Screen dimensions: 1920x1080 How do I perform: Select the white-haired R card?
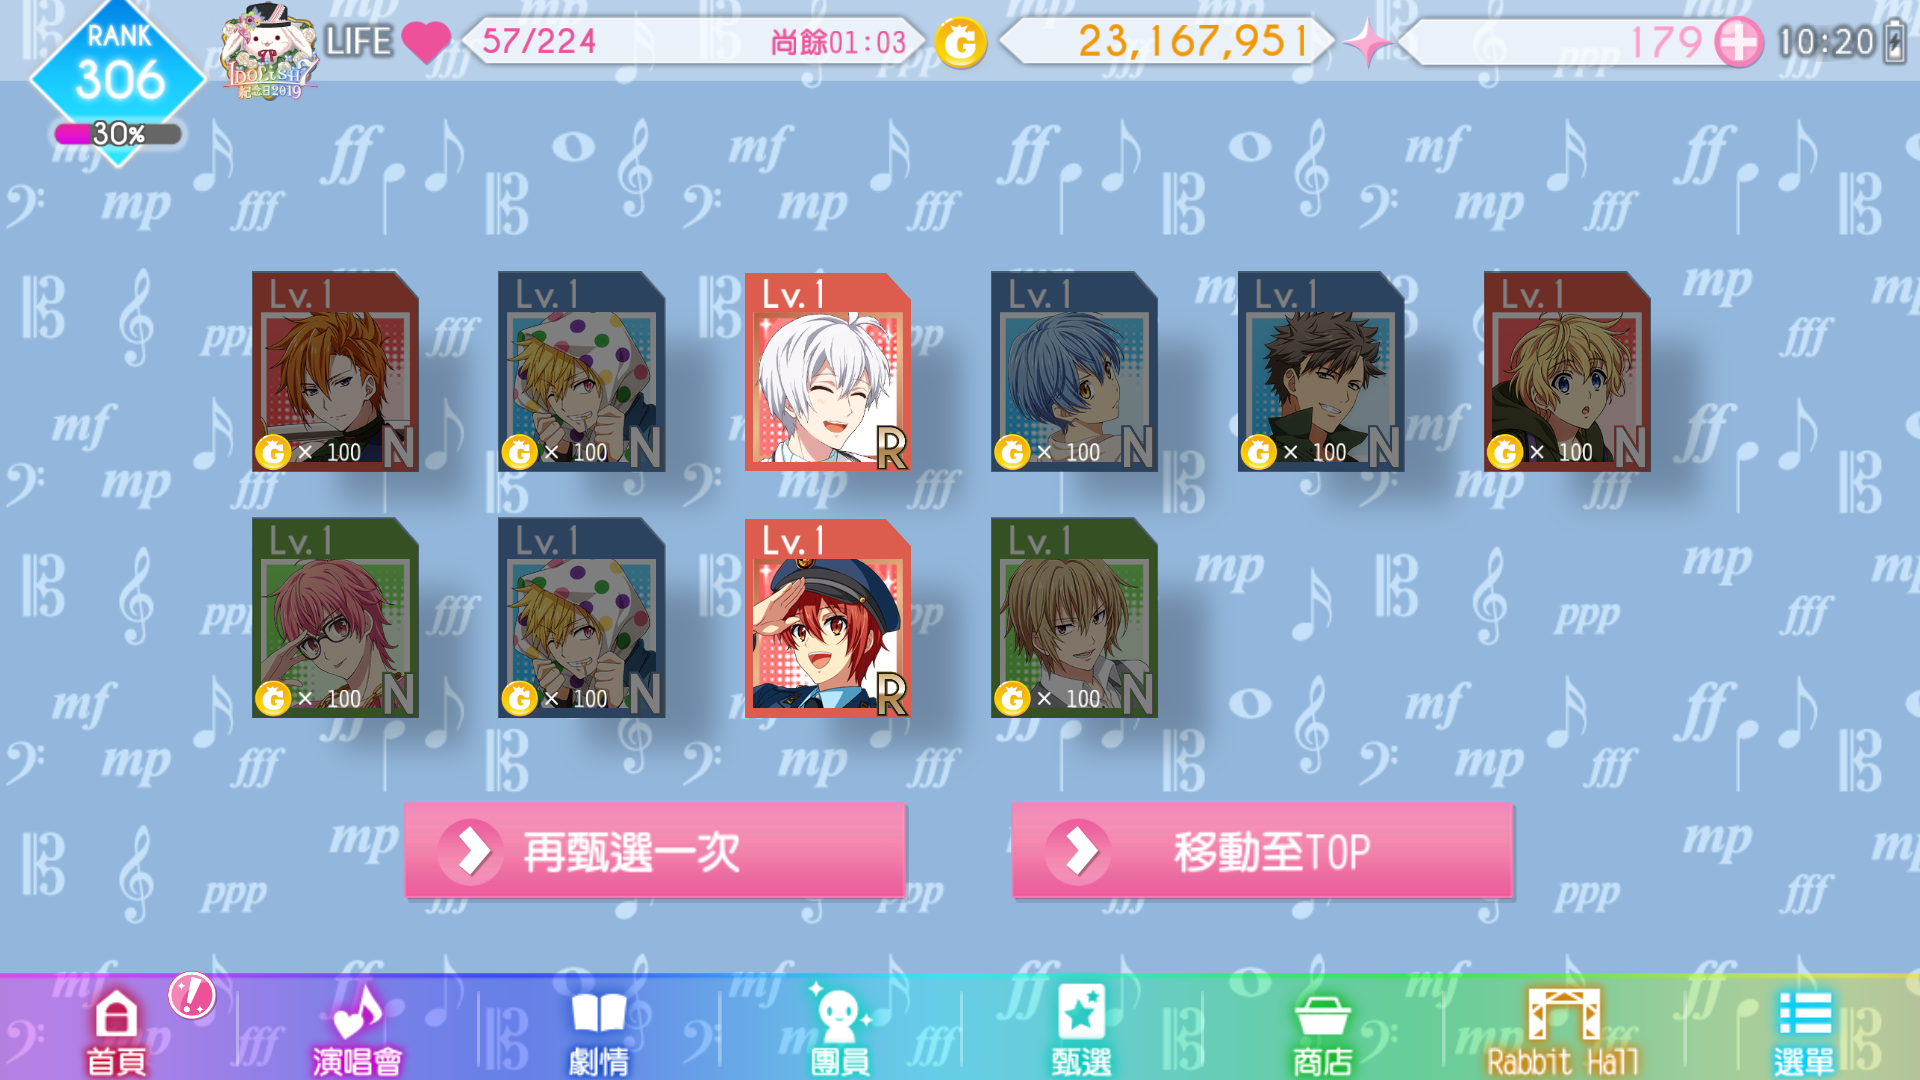pyautogui.click(x=828, y=372)
